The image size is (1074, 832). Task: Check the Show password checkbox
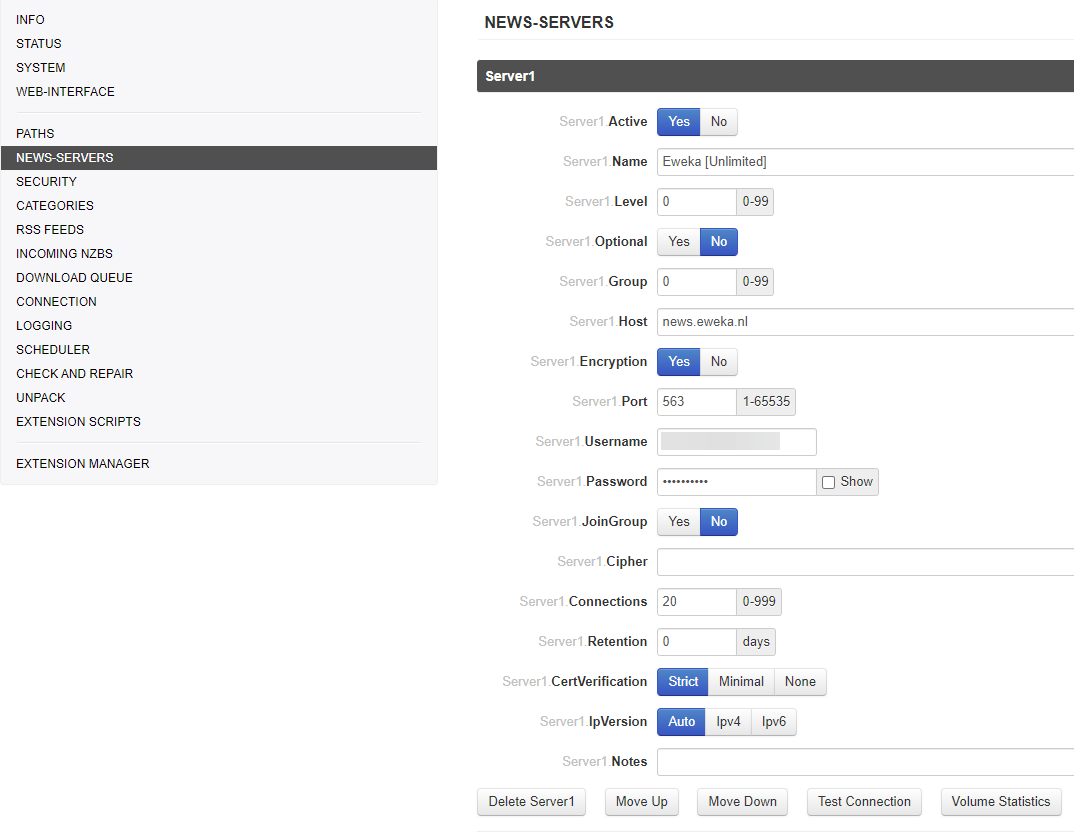pyautogui.click(x=828, y=482)
